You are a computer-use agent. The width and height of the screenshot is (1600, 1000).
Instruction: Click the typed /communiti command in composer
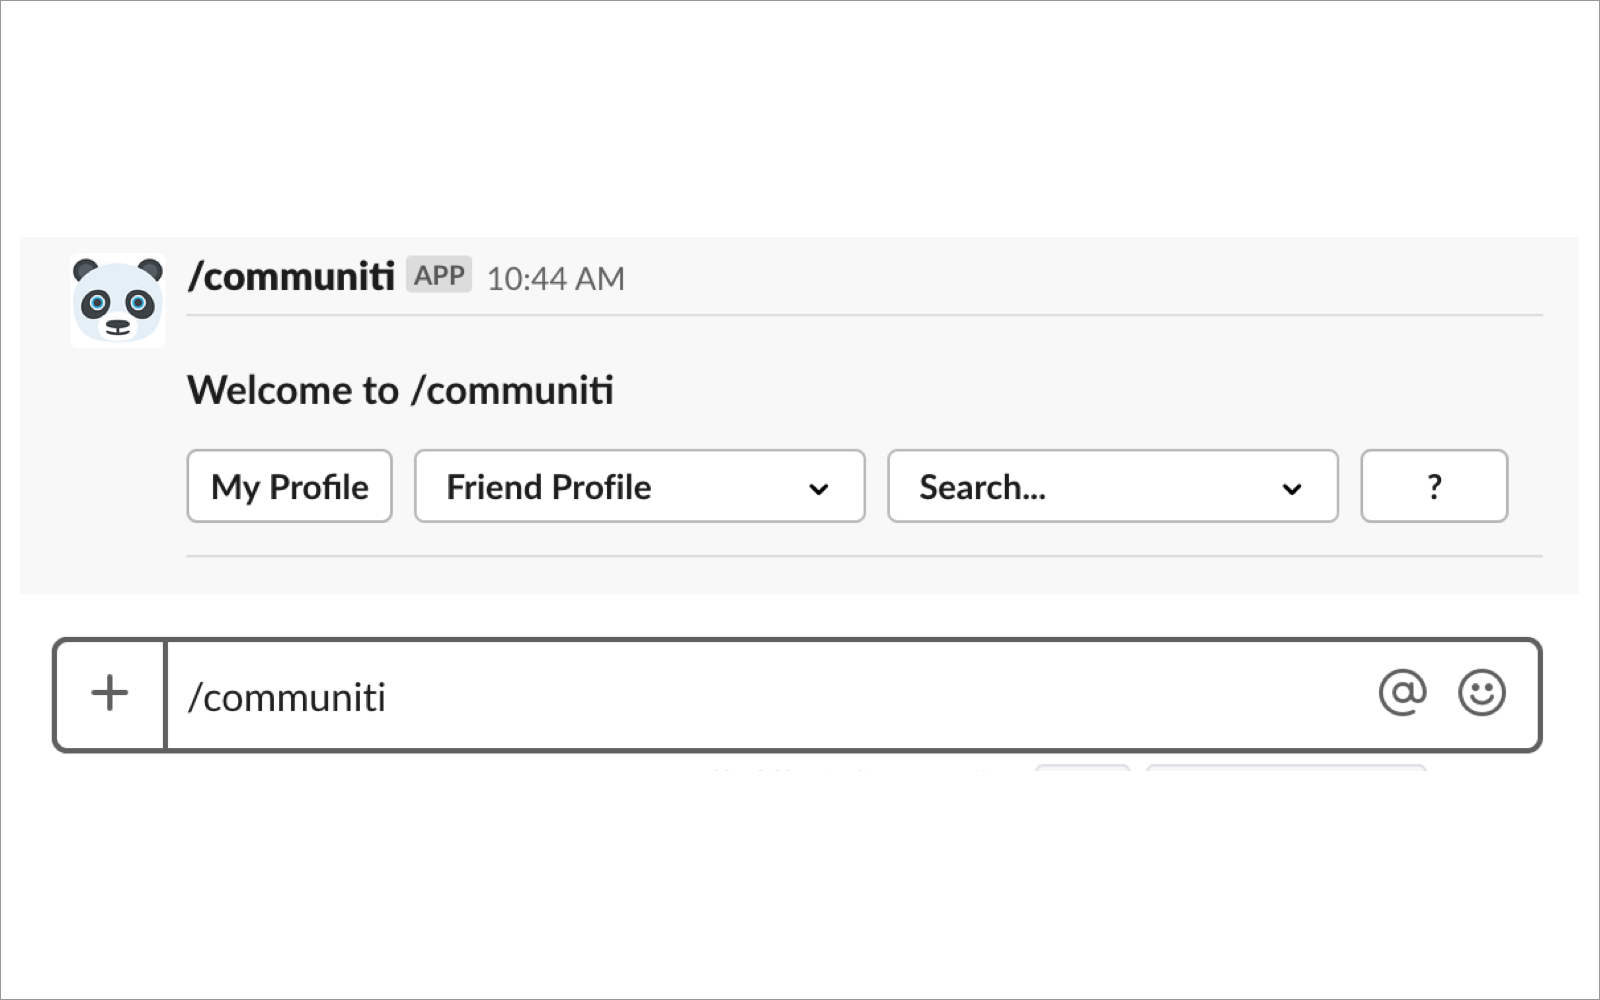[287, 697]
